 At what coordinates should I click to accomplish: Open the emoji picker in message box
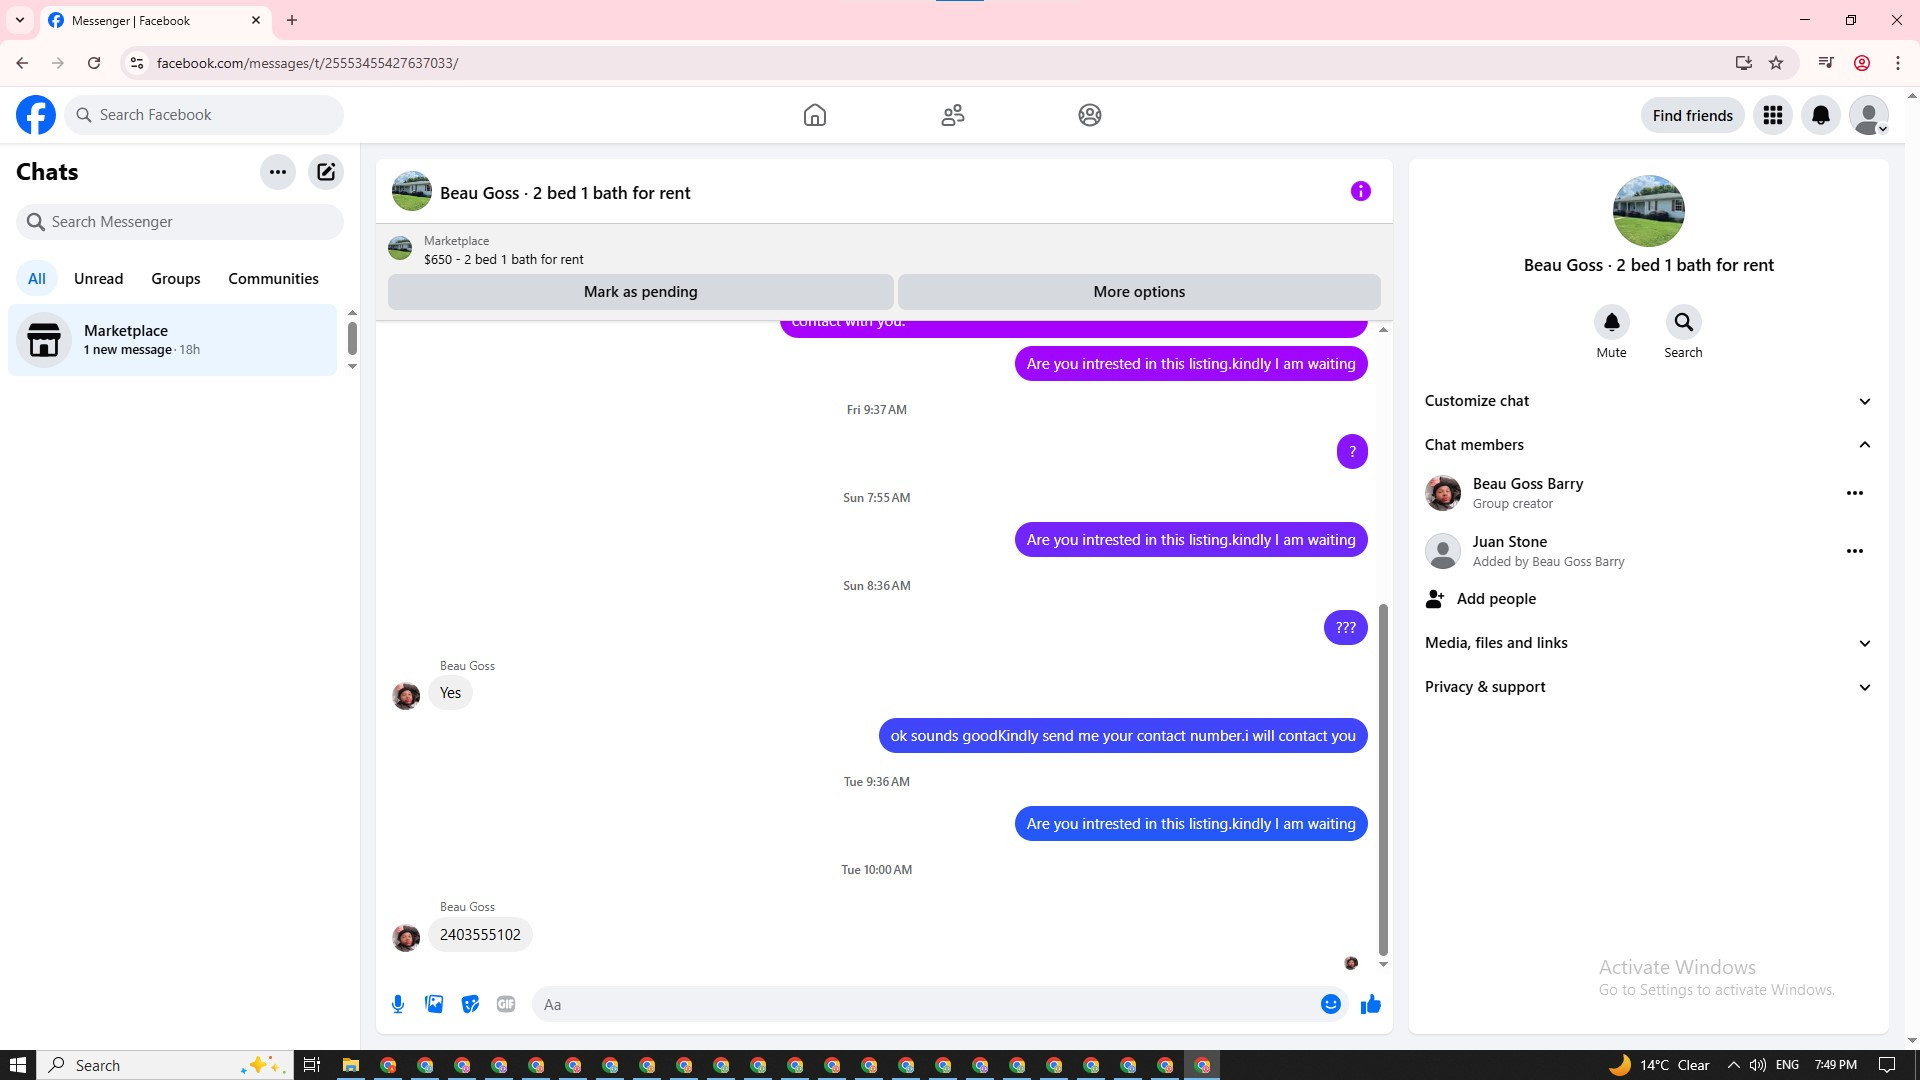pyautogui.click(x=1330, y=1004)
